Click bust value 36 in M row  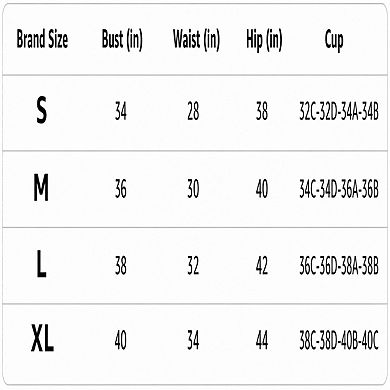click(121, 189)
